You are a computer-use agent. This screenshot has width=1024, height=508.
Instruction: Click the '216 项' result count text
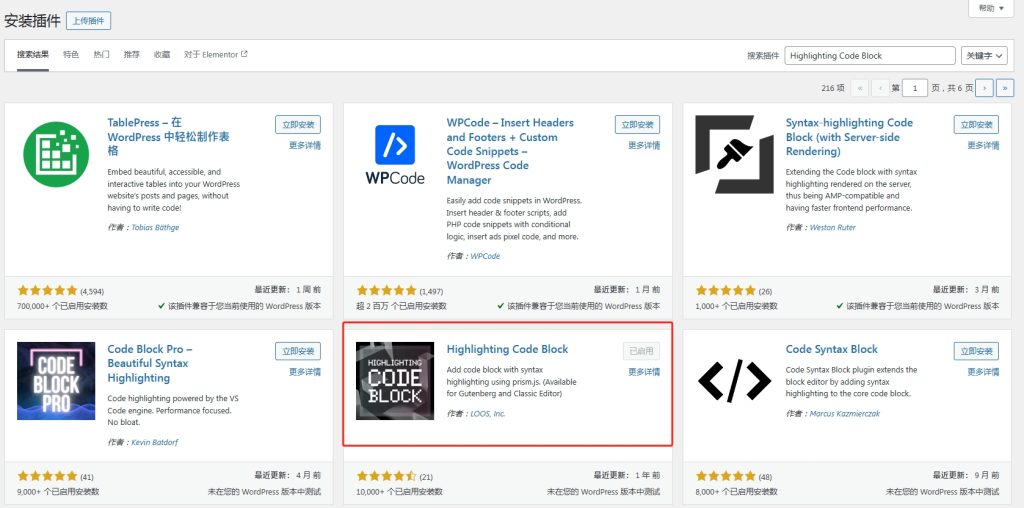833,88
